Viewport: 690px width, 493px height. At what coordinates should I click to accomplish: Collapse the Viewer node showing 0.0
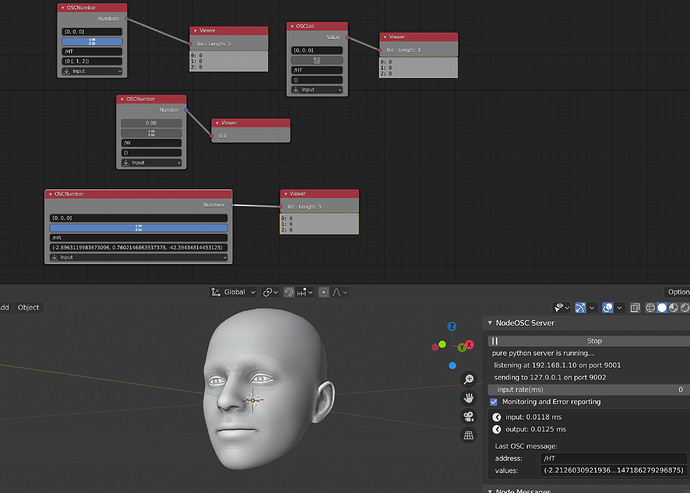tap(217, 123)
